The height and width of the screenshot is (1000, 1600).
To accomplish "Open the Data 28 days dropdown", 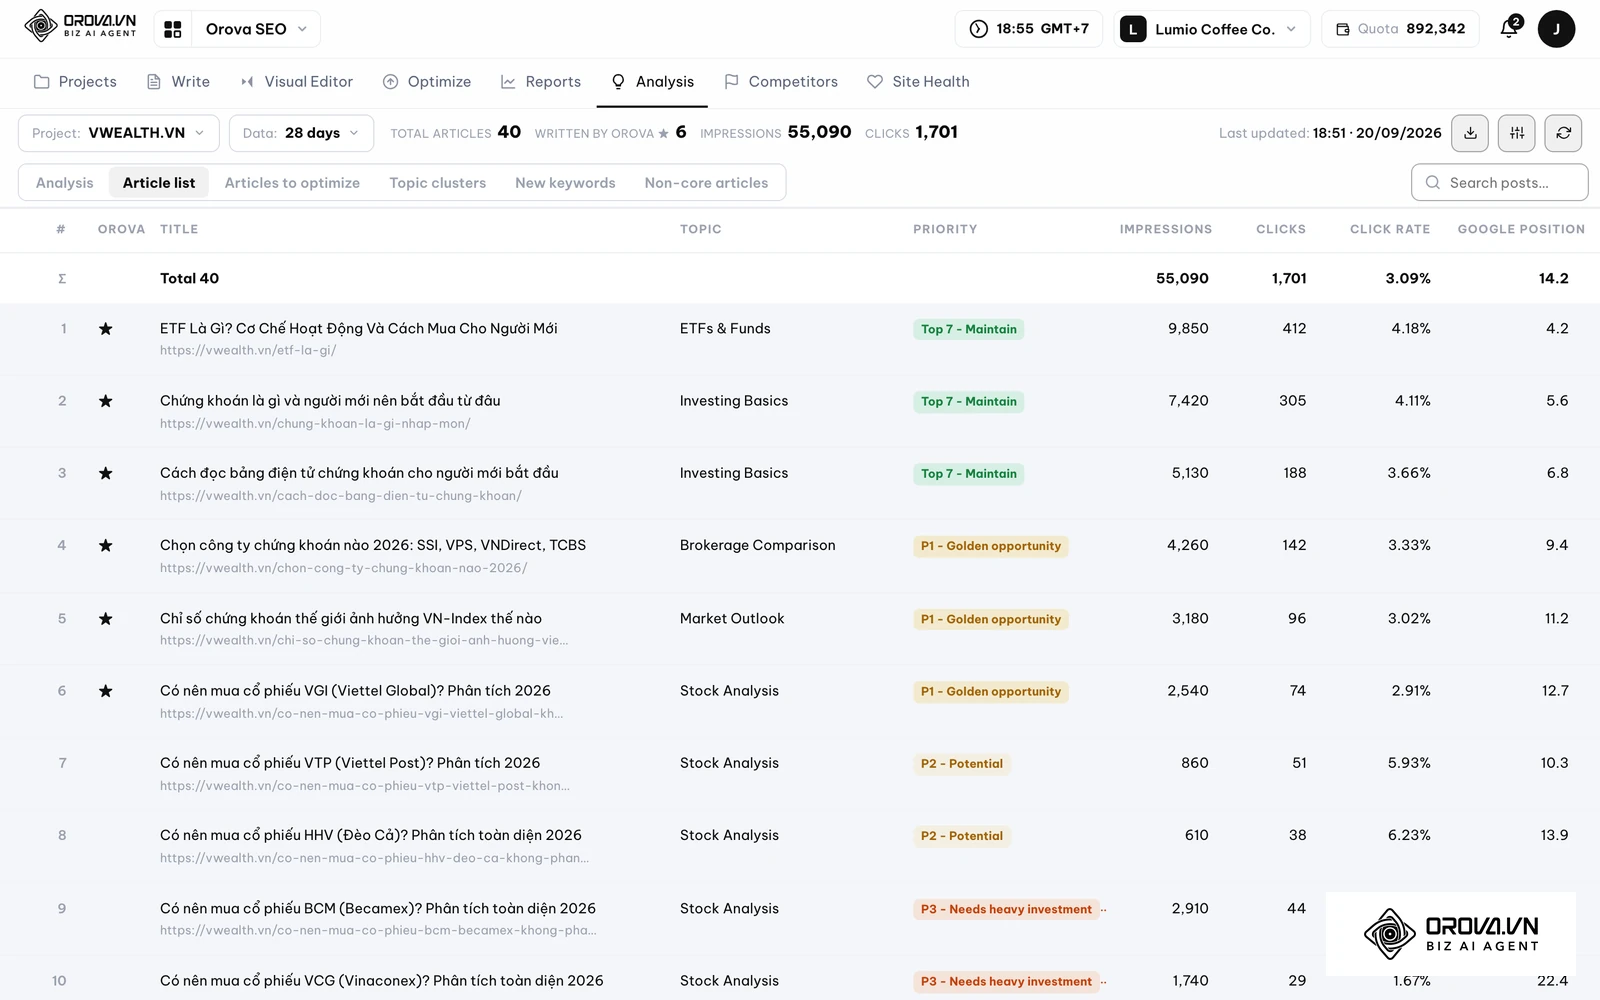I will (x=301, y=133).
